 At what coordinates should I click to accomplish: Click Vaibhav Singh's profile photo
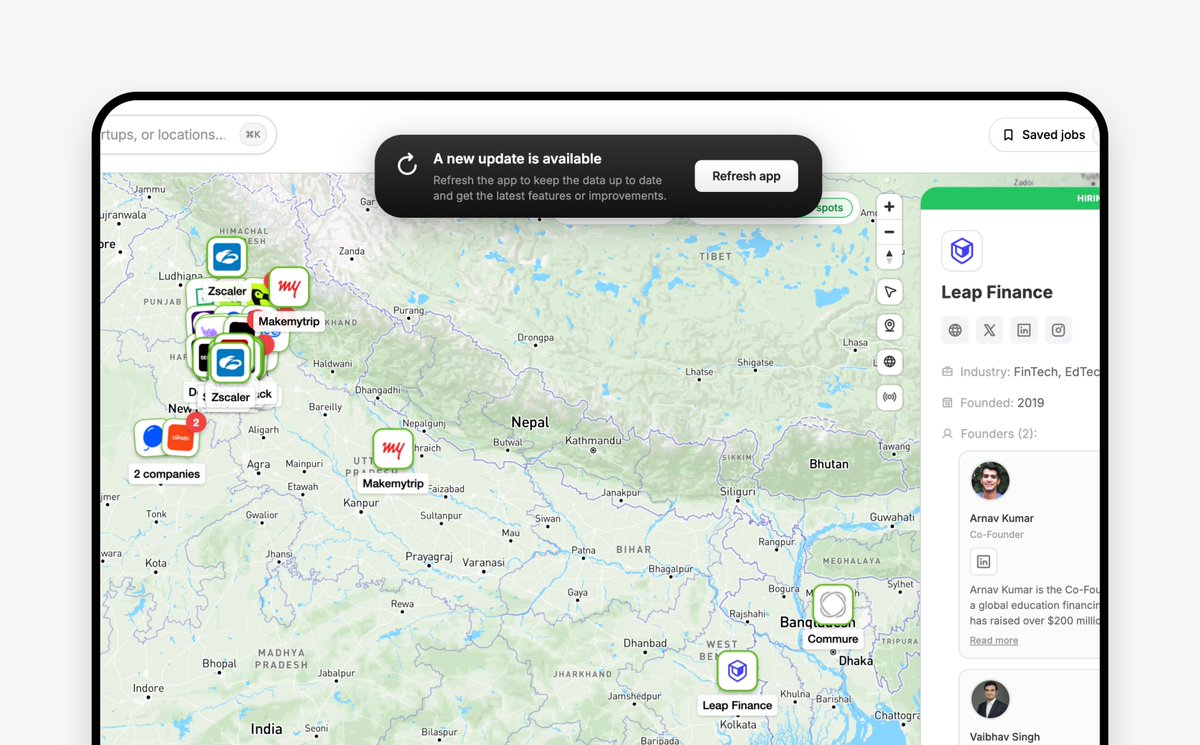(990, 700)
